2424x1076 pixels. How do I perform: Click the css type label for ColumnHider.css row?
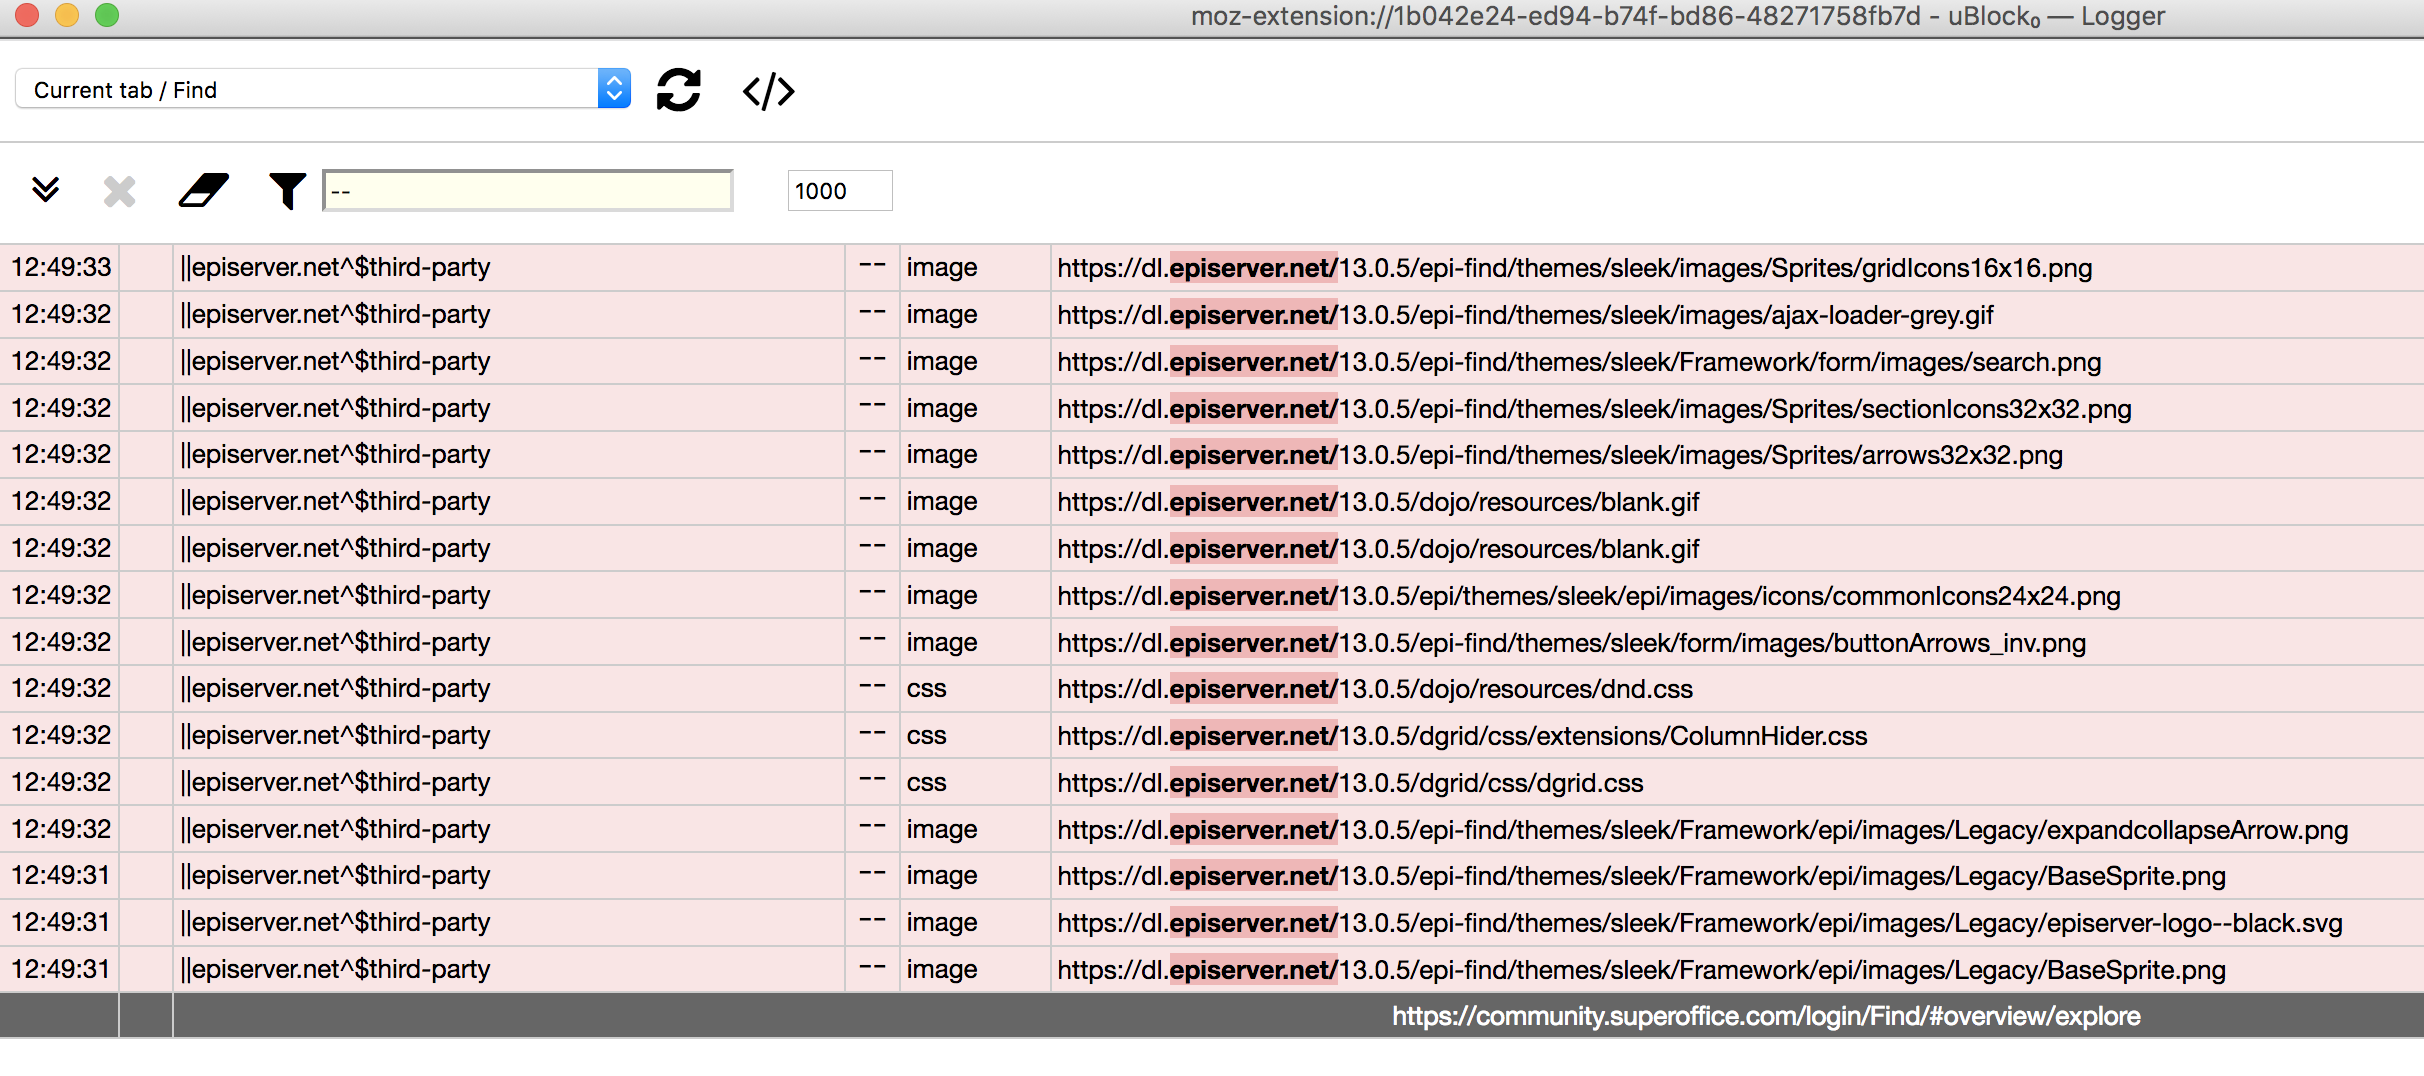pos(927,735)
